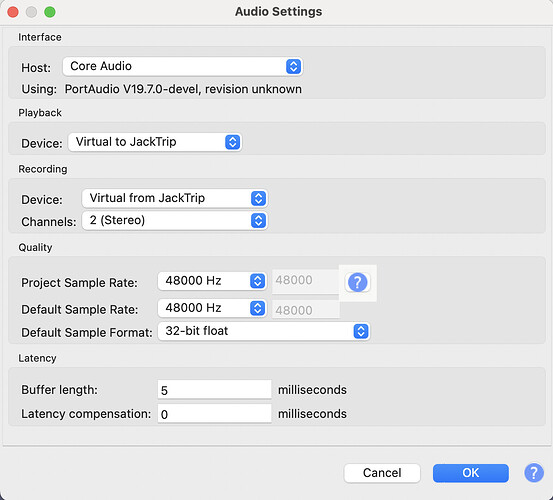Screen dimensions: 553x500
Task: Click the help icon next to OK button
Action: coord(534,472)
